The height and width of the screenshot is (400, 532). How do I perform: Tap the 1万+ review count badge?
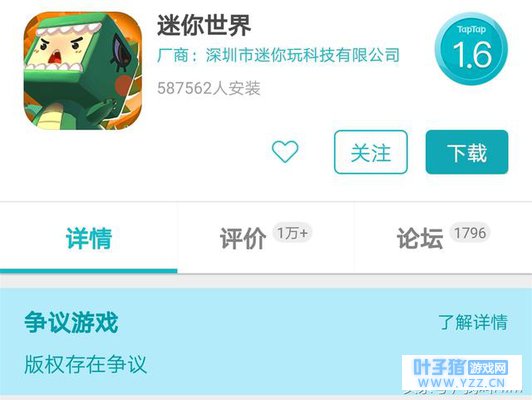pos(292,233)
